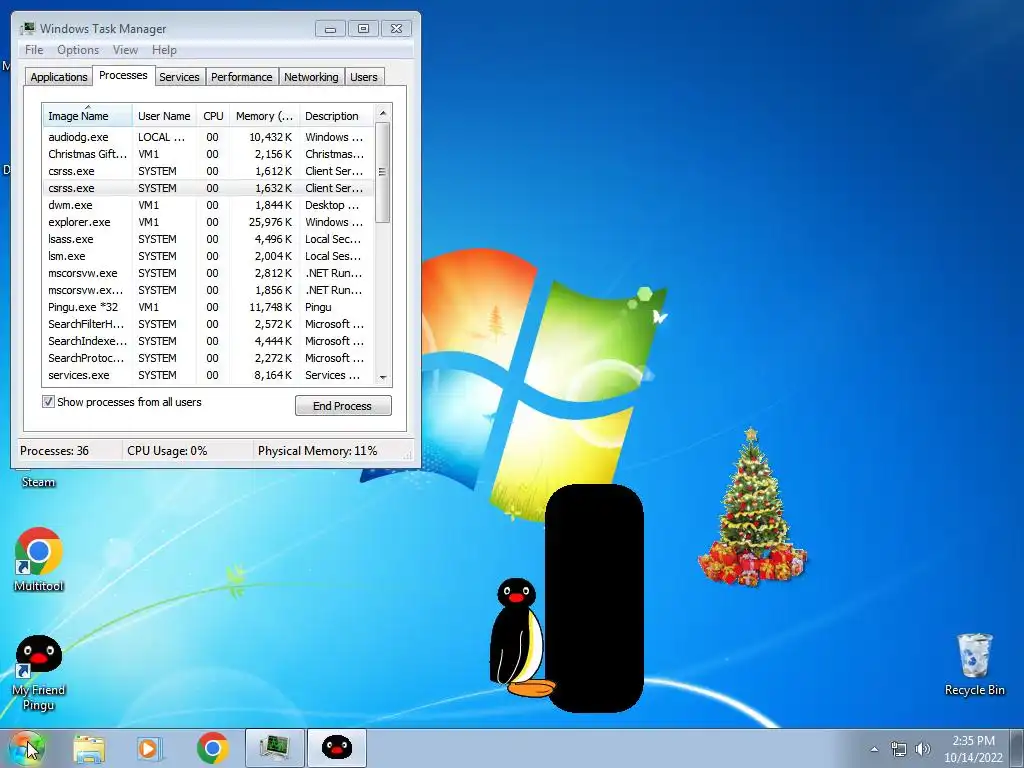
Task: Switch to the Networking tab
Action: click(x=311, y=77)
